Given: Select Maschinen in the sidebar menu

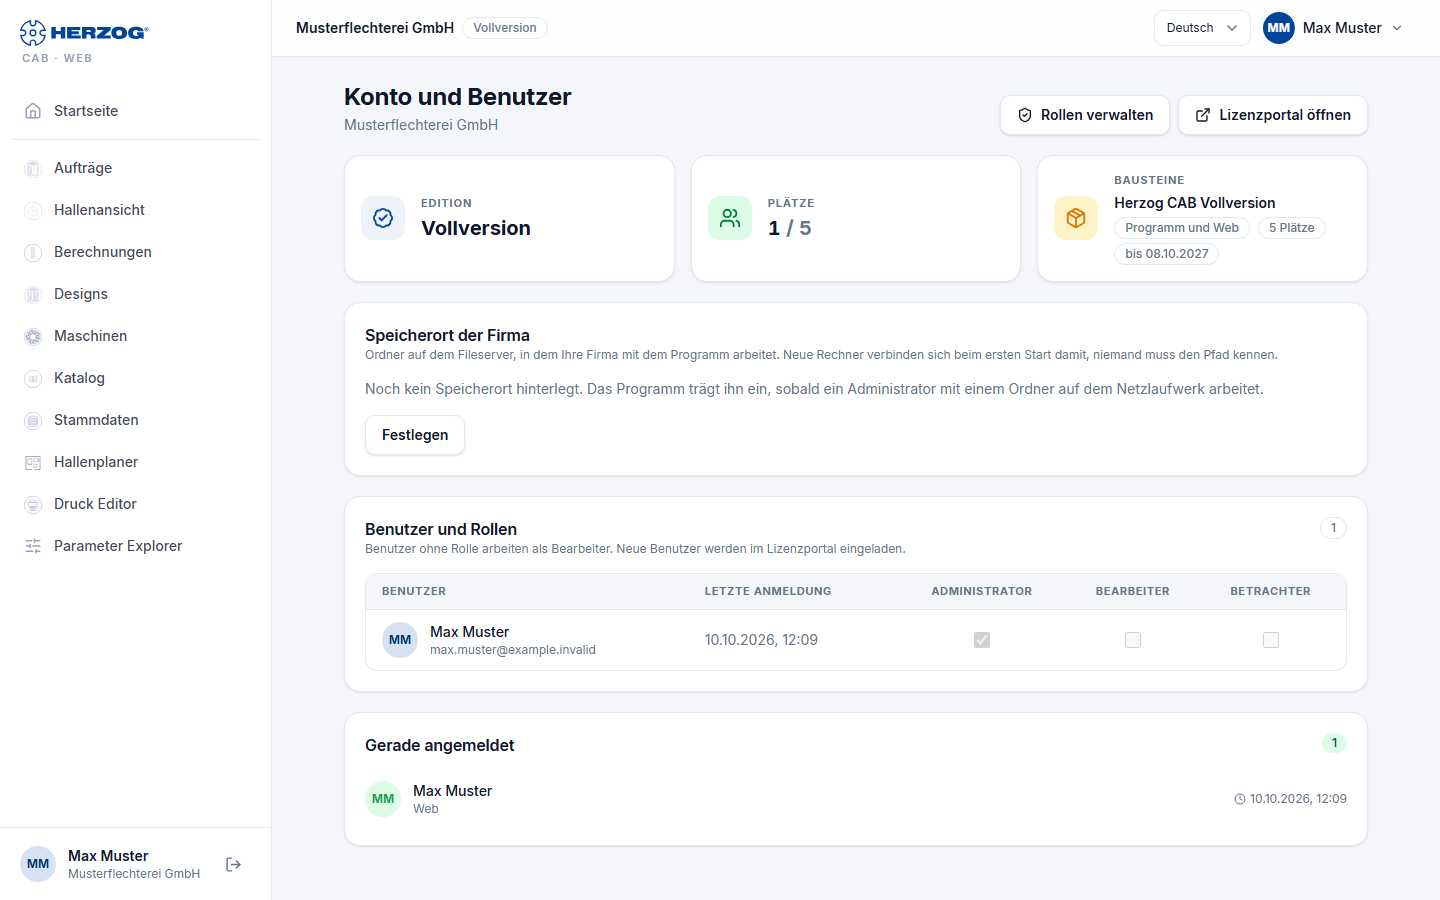Looking at the screenshot, I should coord(136,336).
